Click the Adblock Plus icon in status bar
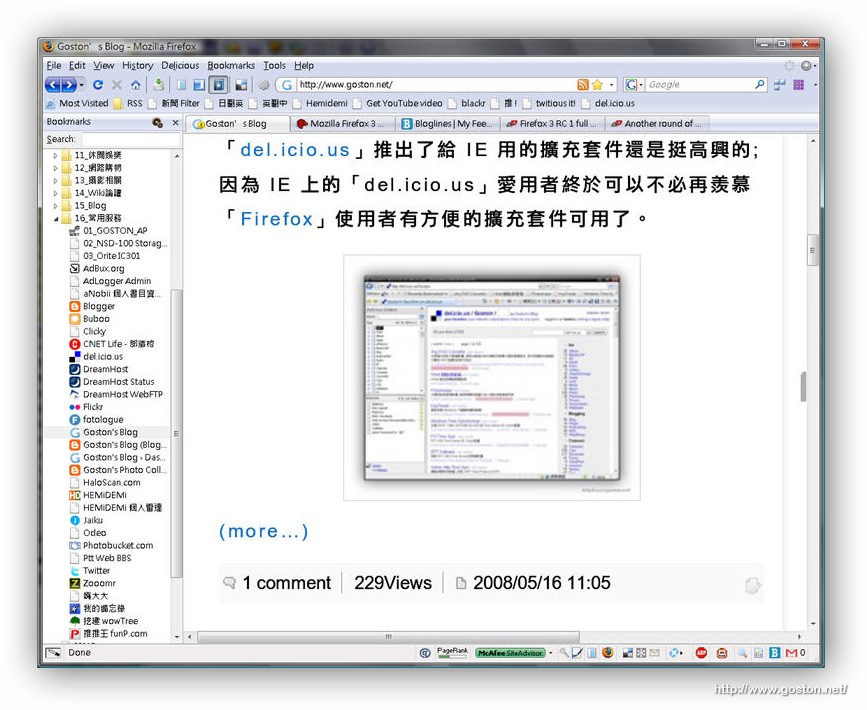Image resolution: width=867 pixels, height=710 pixels. (x=701, y=653)
